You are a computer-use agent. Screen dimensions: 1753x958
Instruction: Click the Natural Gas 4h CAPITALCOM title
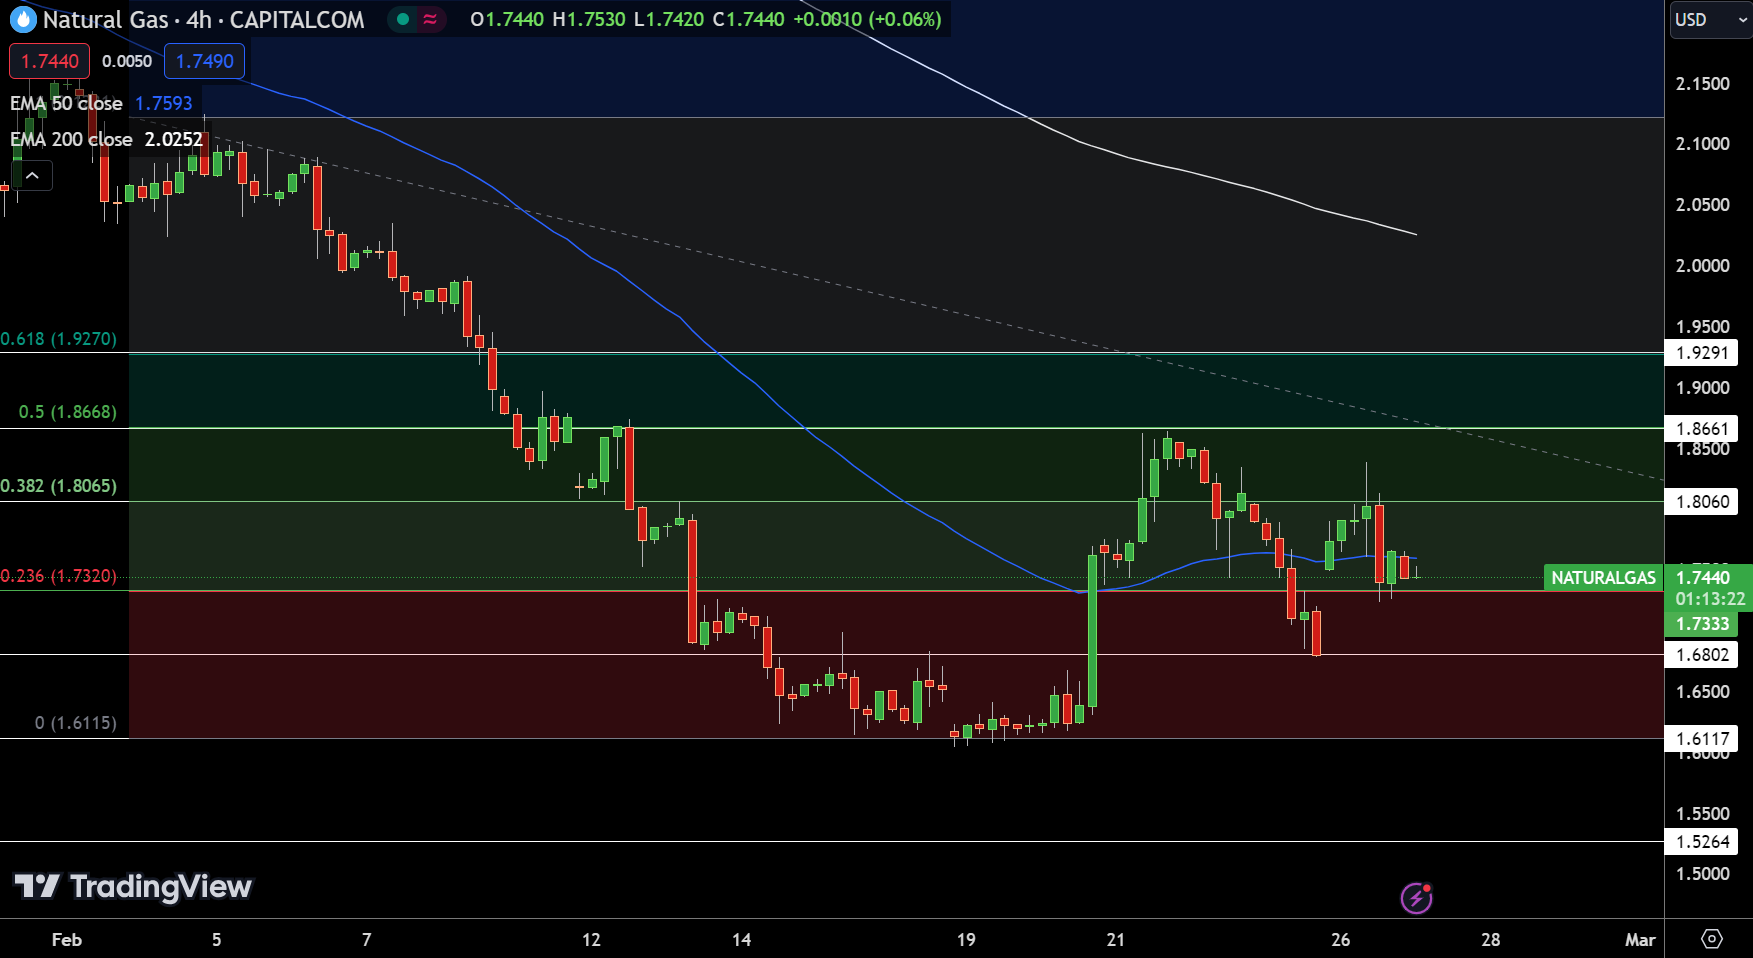(x=204, y=19)
